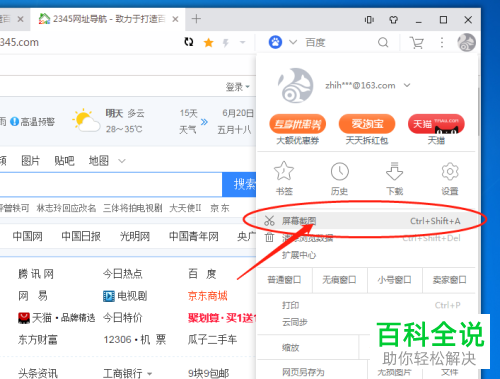Click hot search 林志玲回应改名
This screenshot has height=379, width=500.
(x=66, y=208)
